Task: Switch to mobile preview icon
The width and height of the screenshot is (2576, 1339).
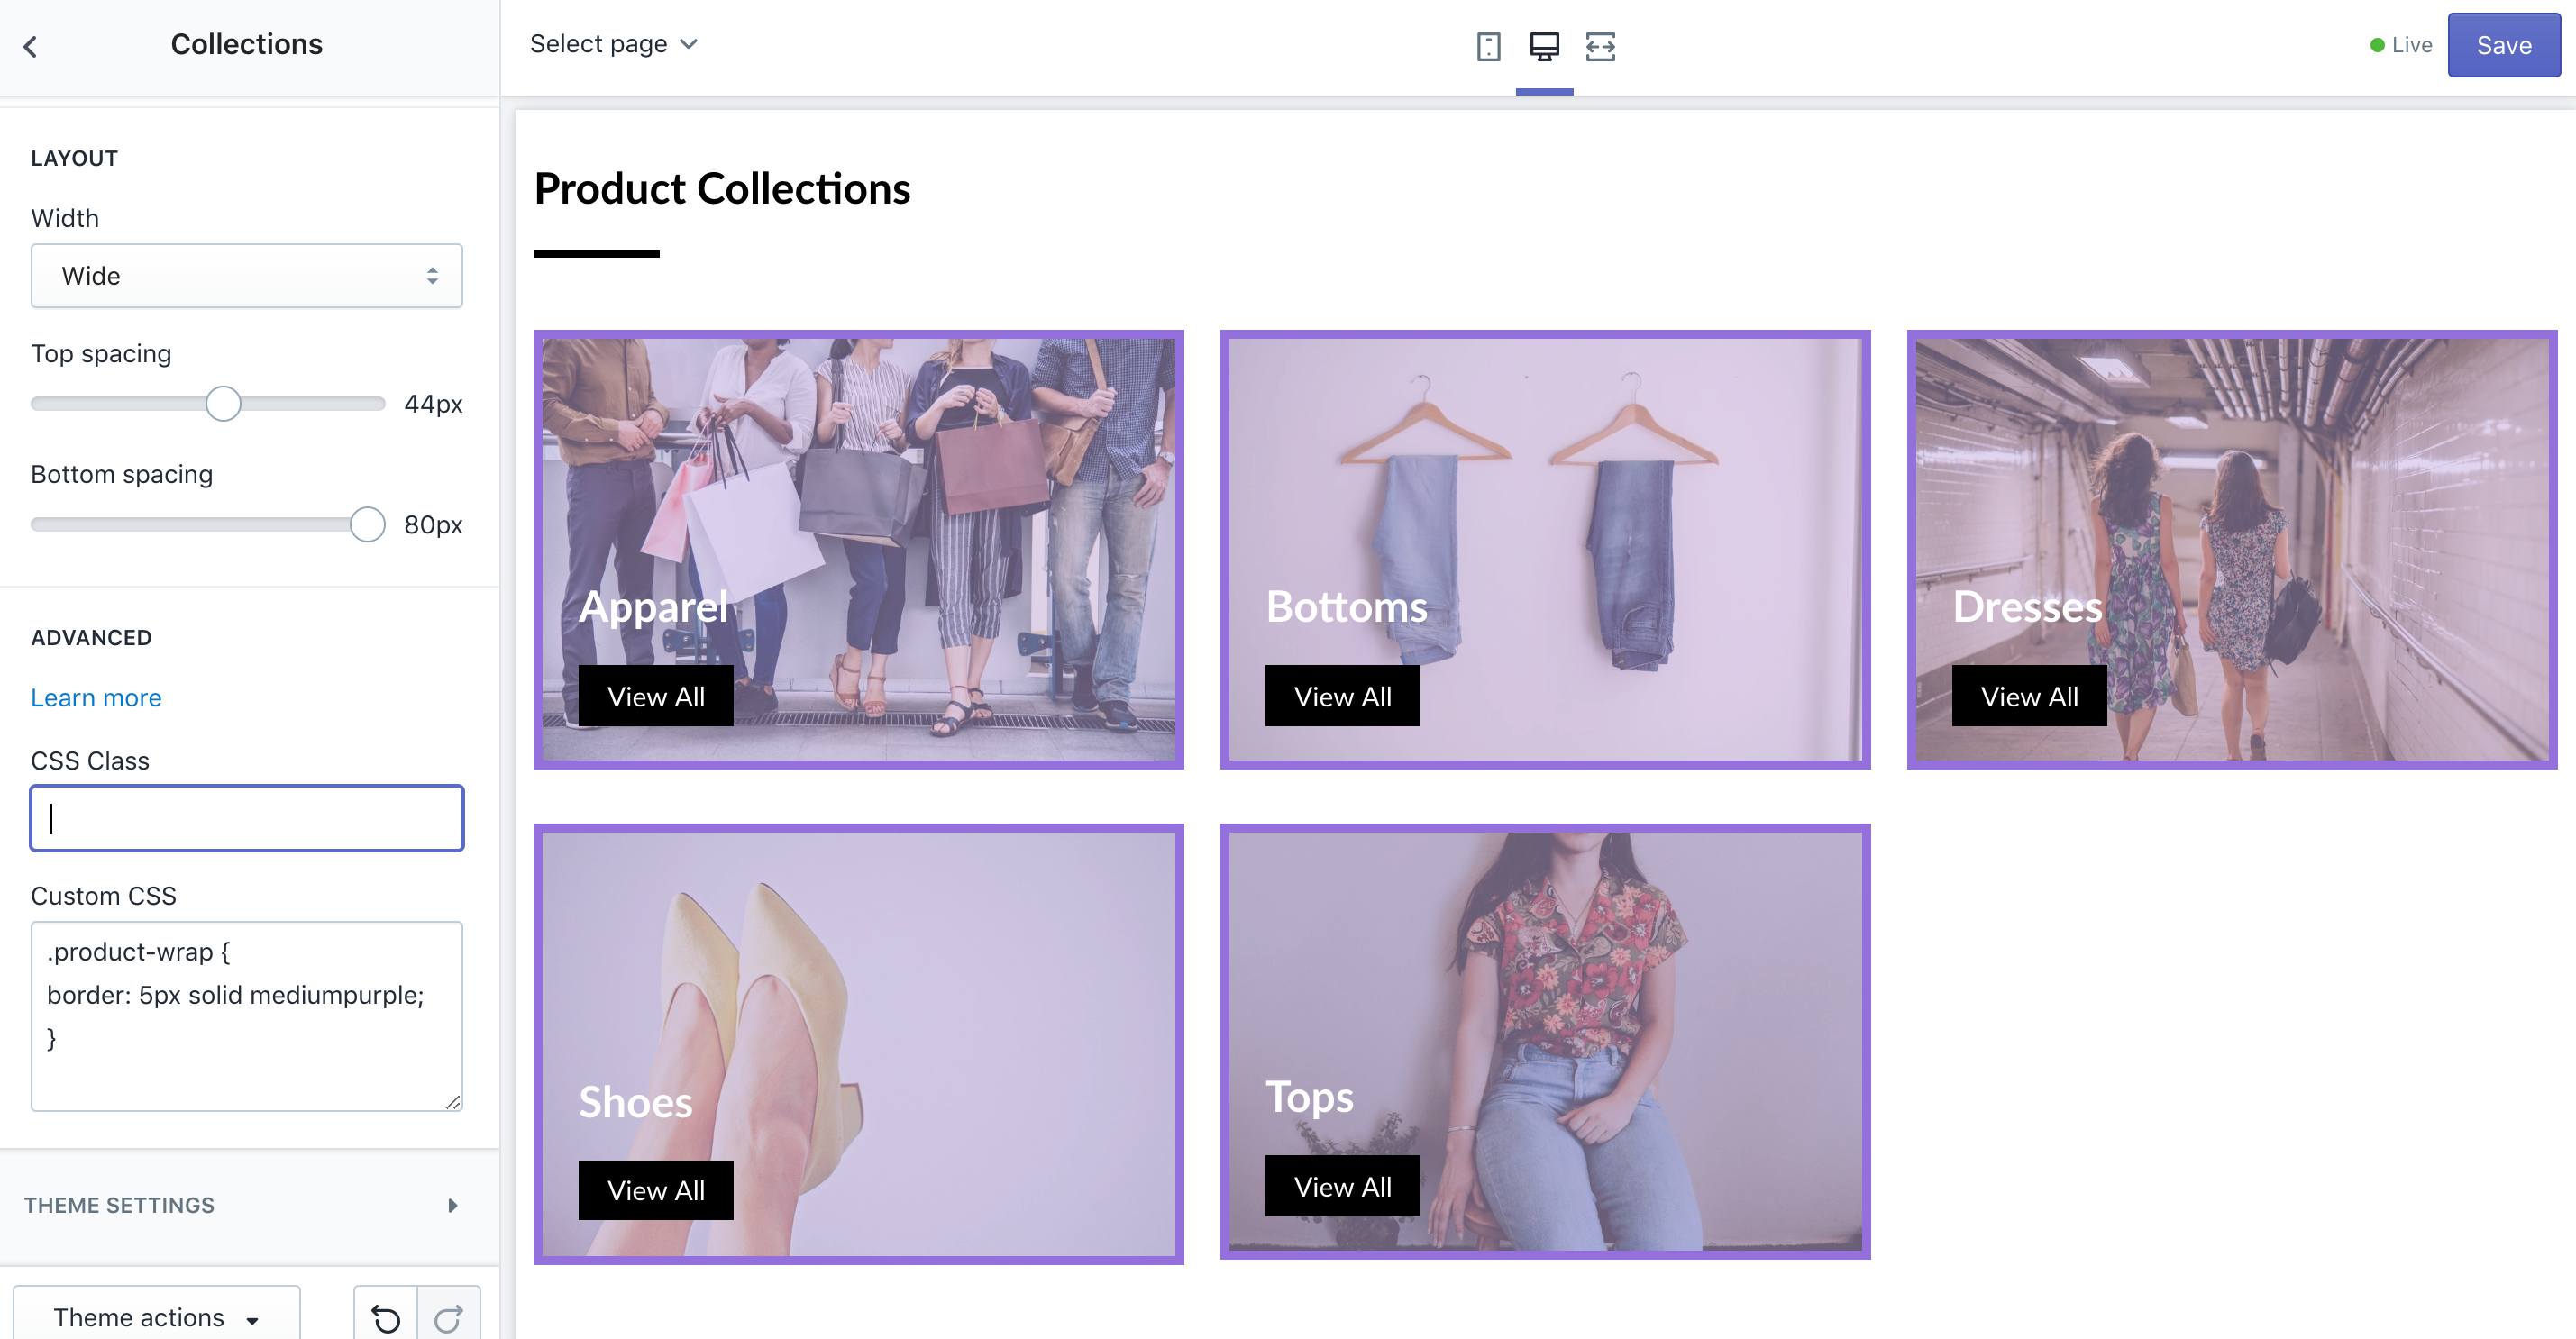Action: (x=1488, y=46)
